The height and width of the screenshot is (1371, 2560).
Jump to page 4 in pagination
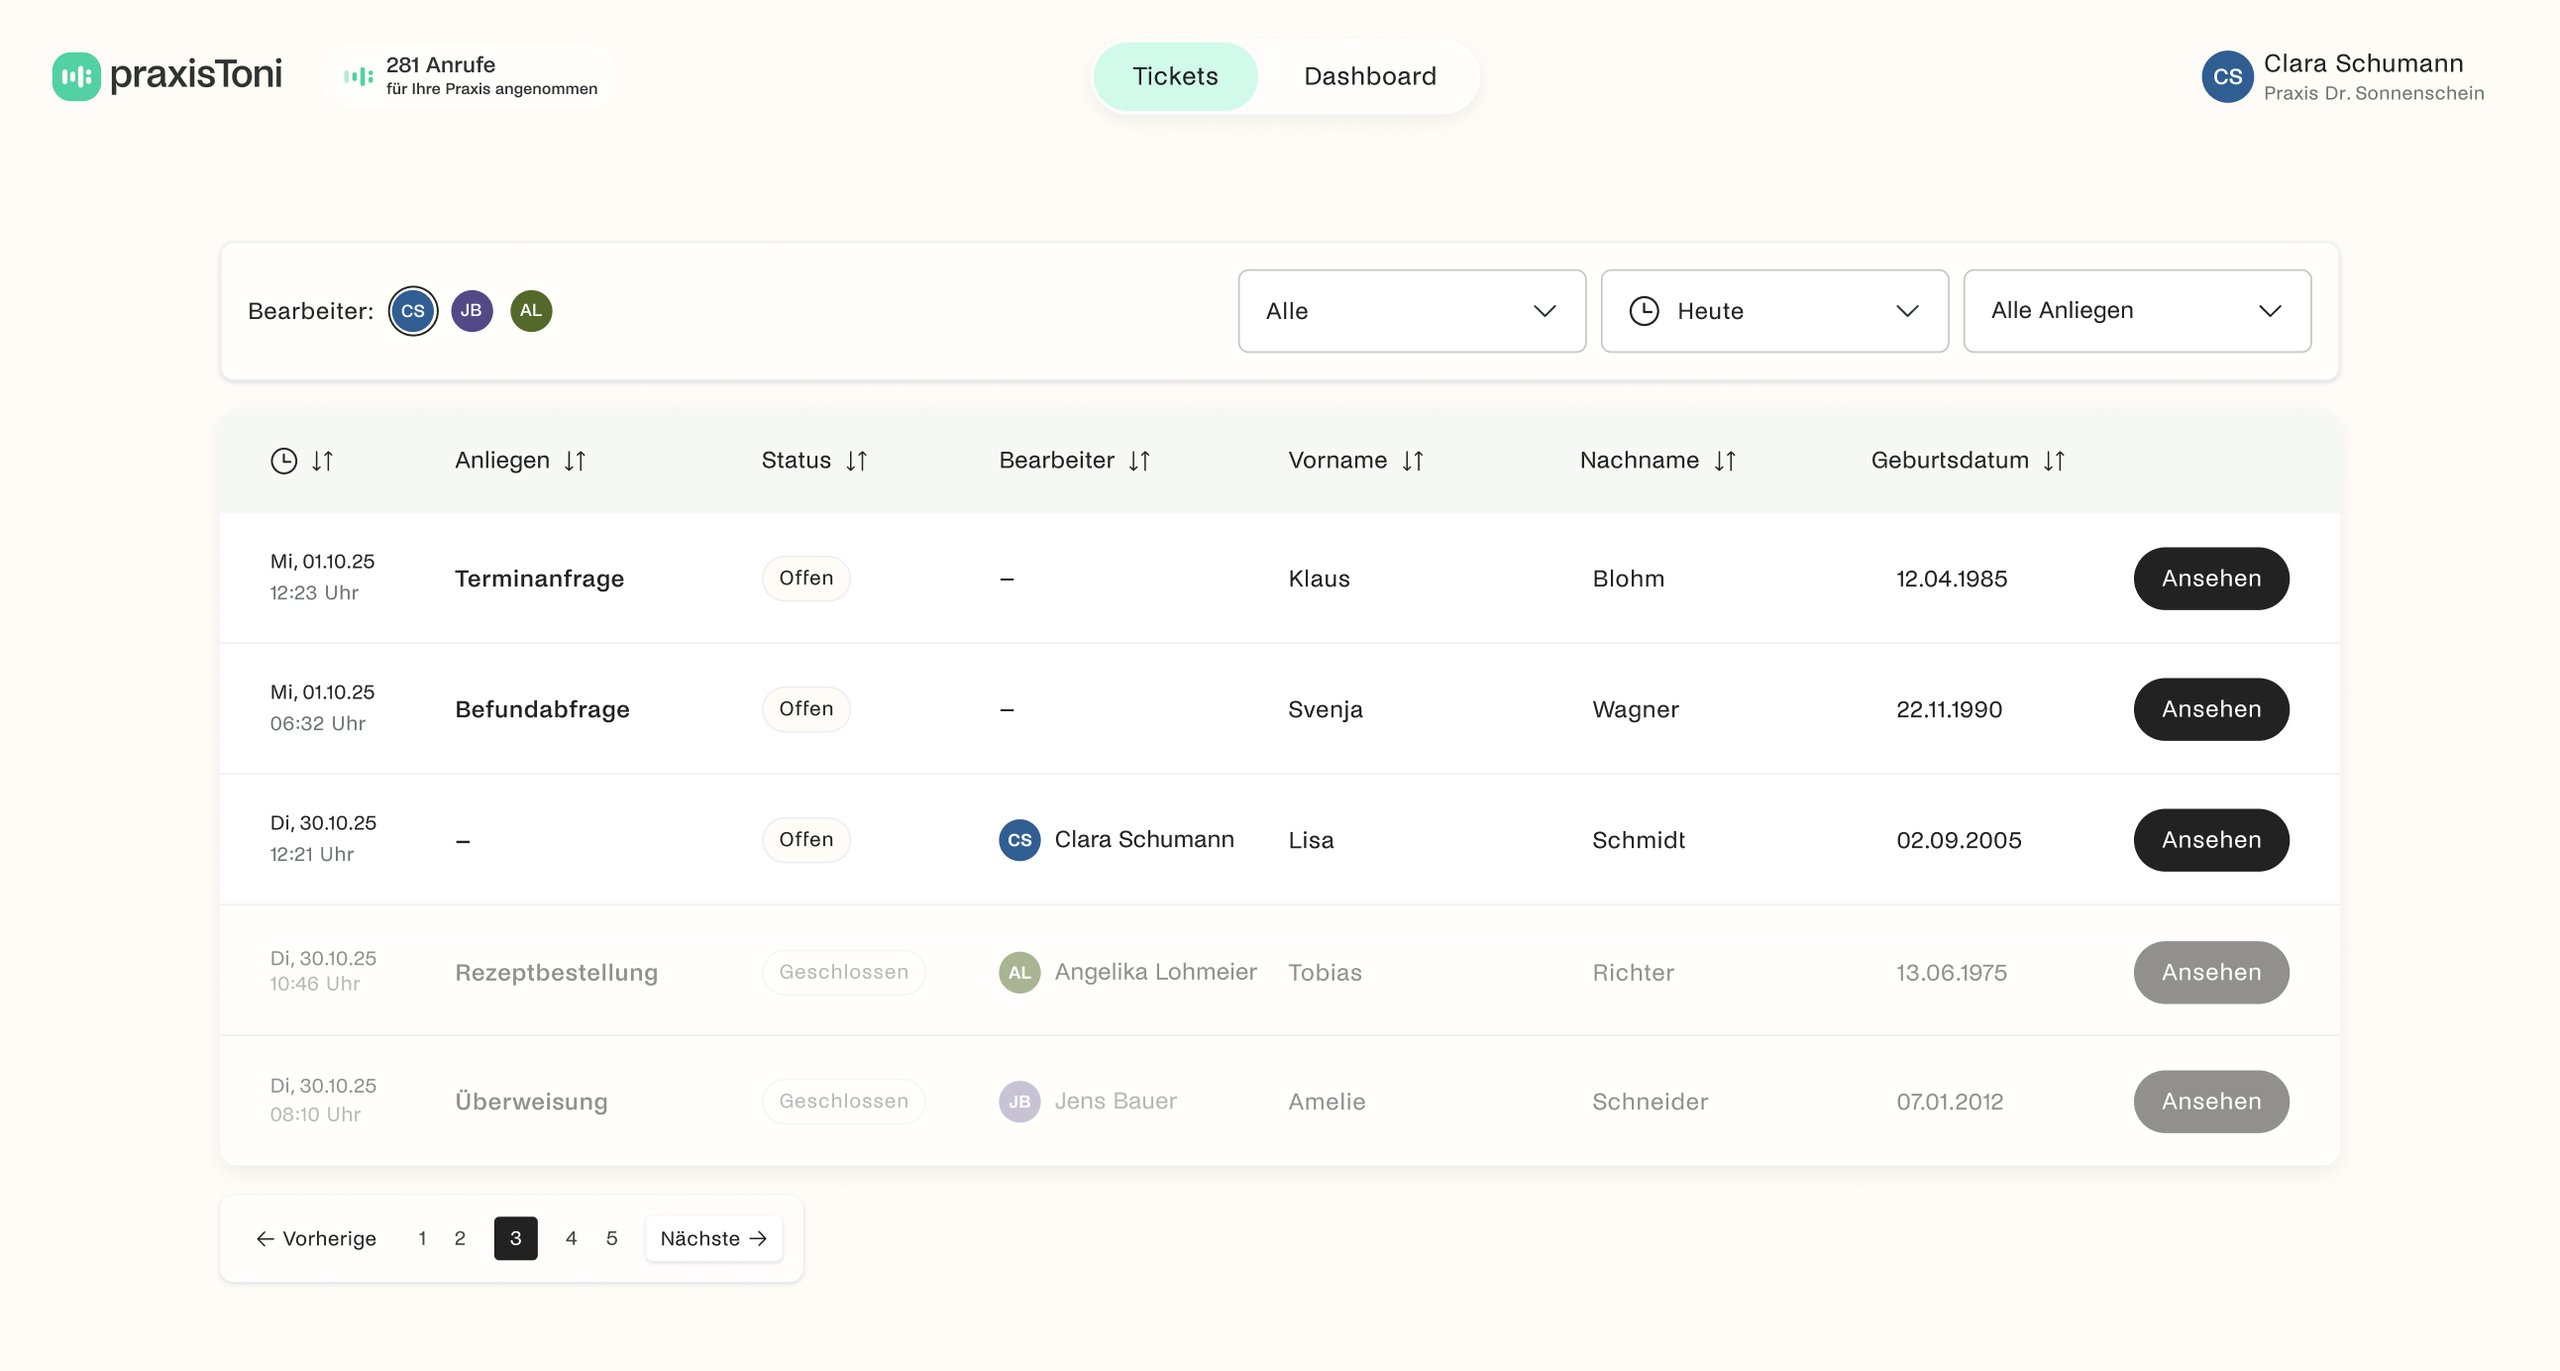click(x=571, y=1239)
